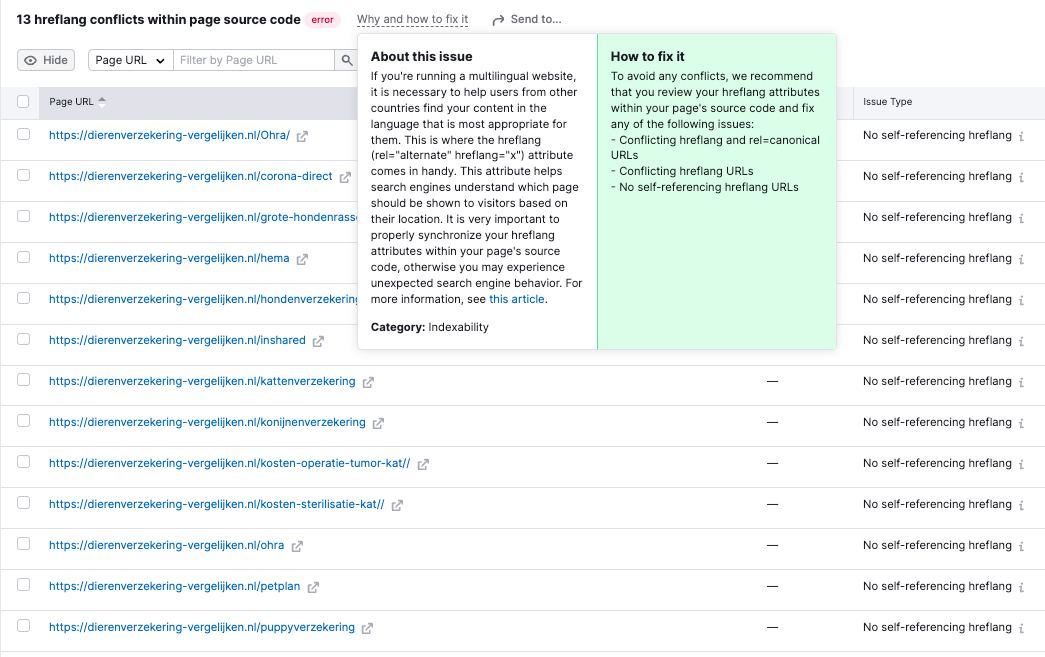Click the 'Send to...' button
This screenshot has height=657, width=1045.
(527, 19)
